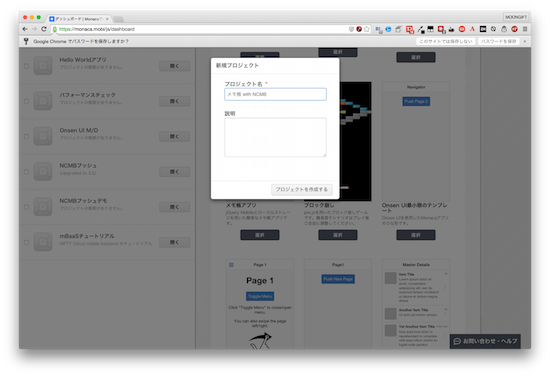The width and height of the screenshot is (550, 376).
Task: Click the プロジェクト名 input field
Action: (275, 94)
